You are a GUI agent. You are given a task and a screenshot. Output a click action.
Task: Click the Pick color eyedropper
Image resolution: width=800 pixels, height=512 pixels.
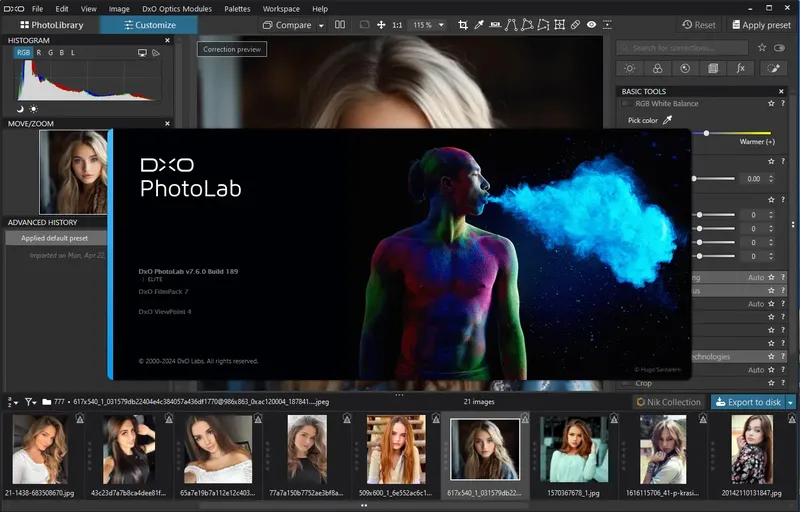click(x=669, y=120)
